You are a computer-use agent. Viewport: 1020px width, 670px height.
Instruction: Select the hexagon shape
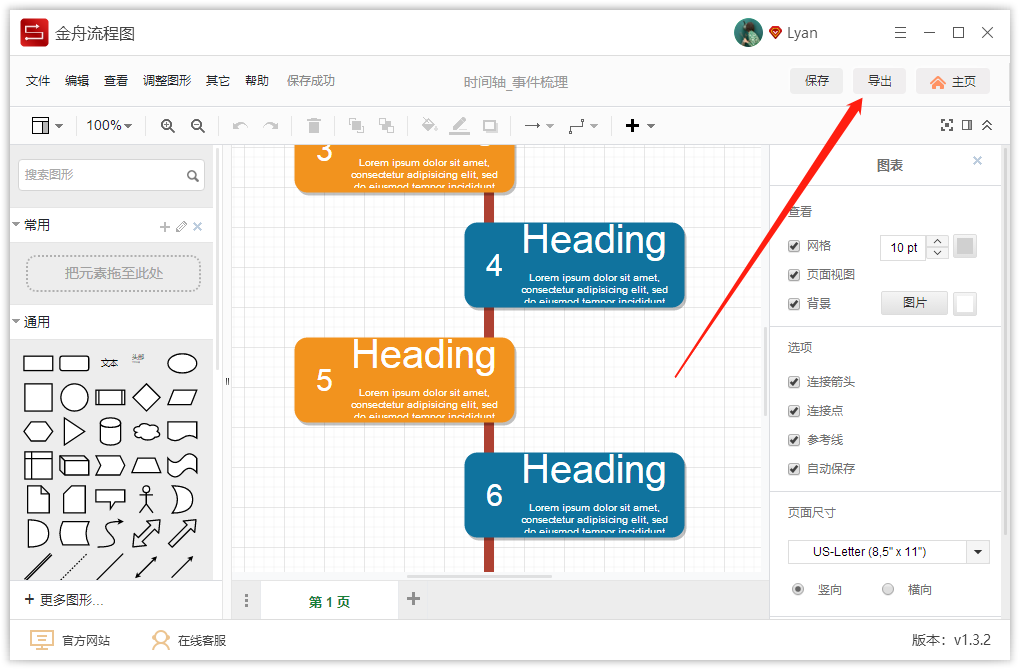click(x=38, y=431)
